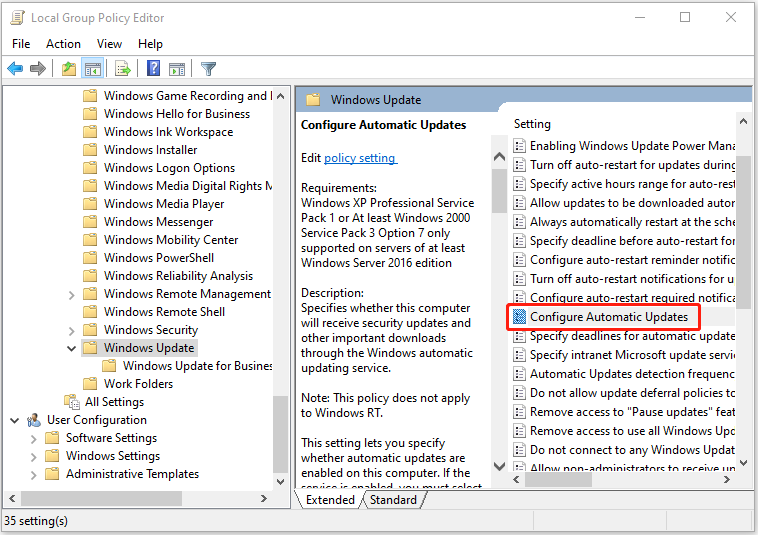This screenshot has width=758, height=535.
Task: Open the View menu
Action: [109, 44]
